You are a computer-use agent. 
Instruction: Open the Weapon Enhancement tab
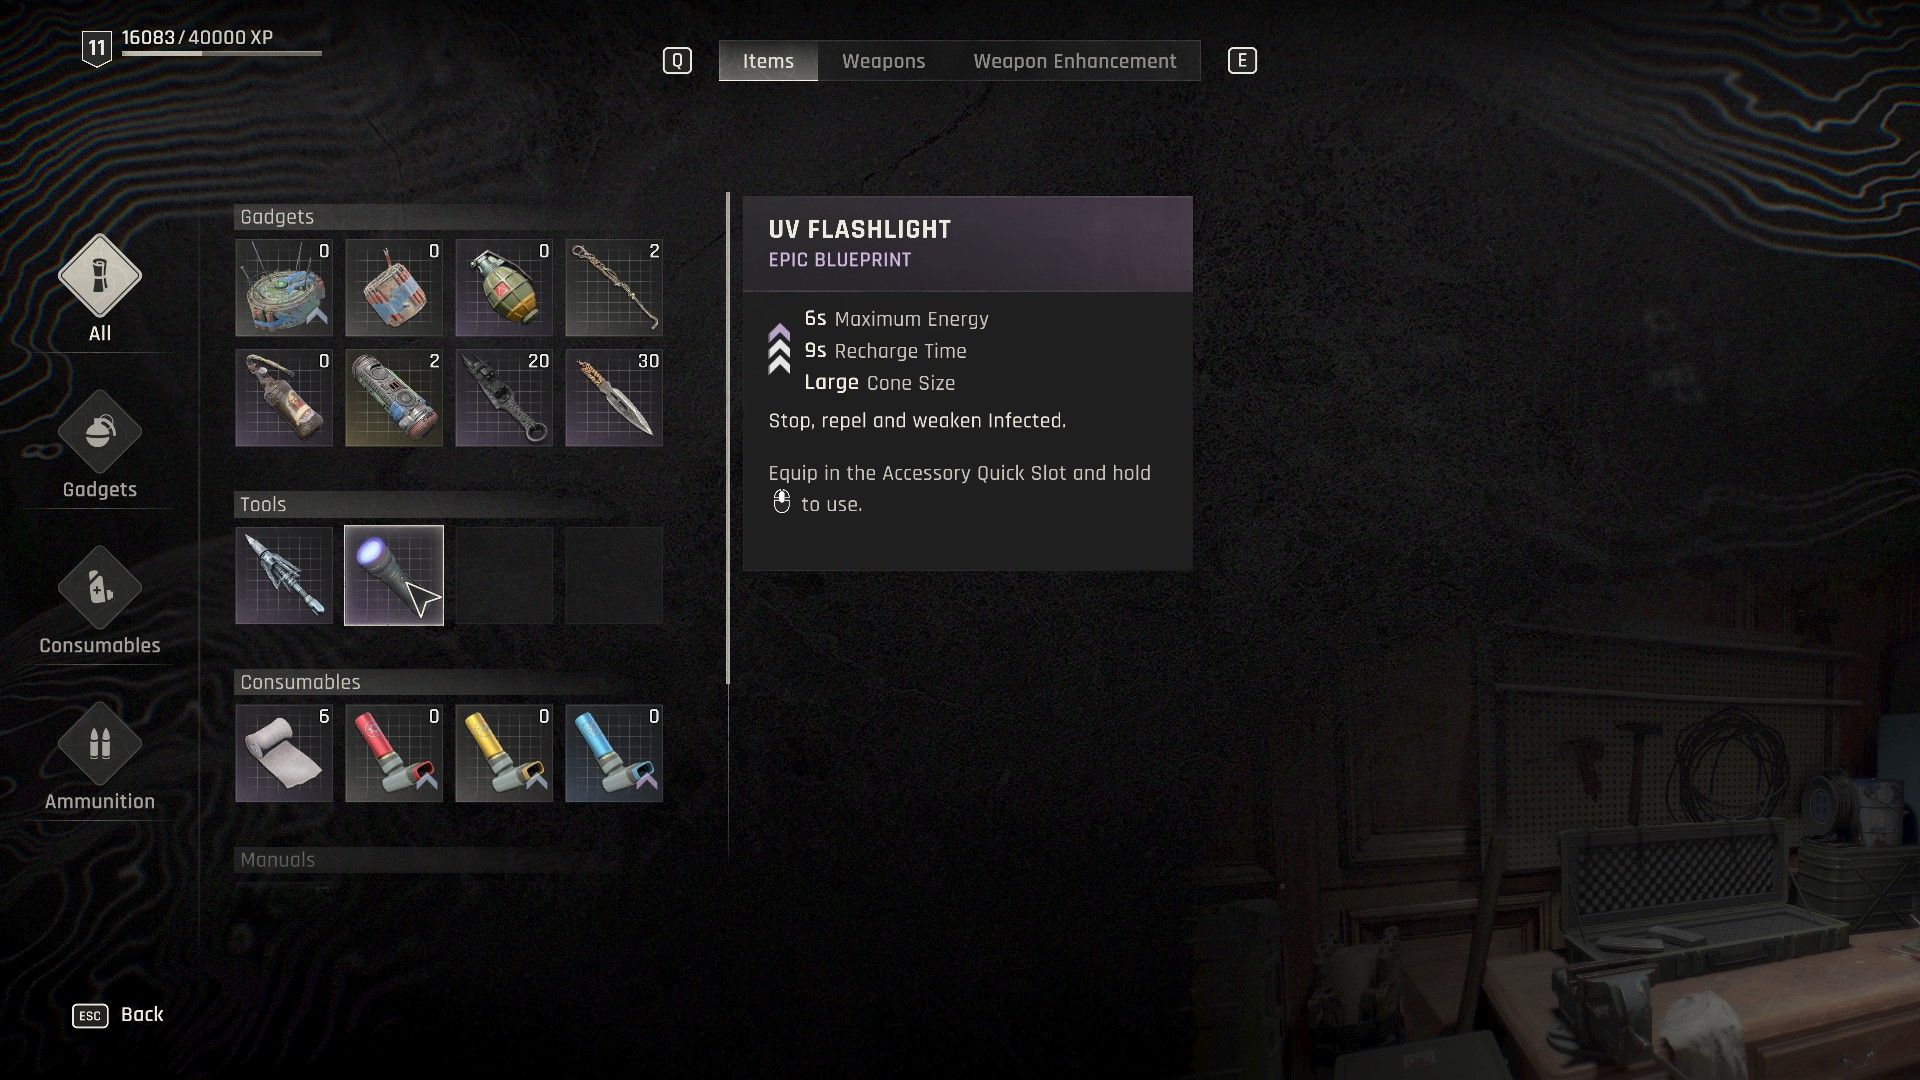pyautogui.click(x=1075, y=61)
